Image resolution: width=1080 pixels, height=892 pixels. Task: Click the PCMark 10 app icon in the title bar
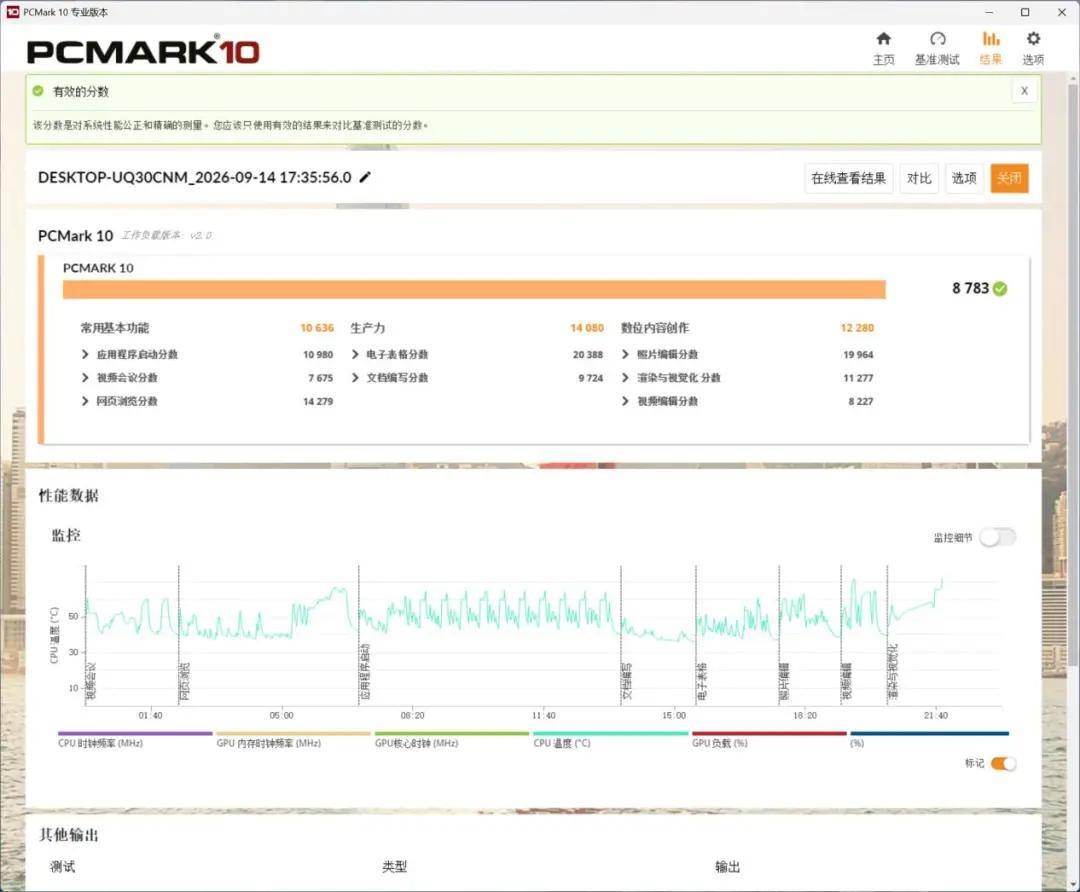pyautogui.click(x=12, y=12)
